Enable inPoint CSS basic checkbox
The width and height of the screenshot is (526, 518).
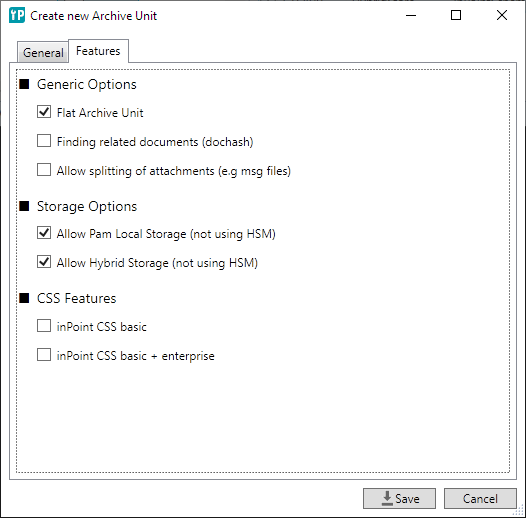point(44,326)
